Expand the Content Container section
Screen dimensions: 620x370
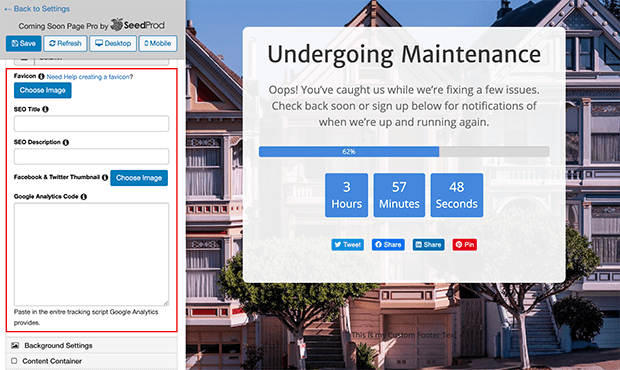[x=91, y=361]
